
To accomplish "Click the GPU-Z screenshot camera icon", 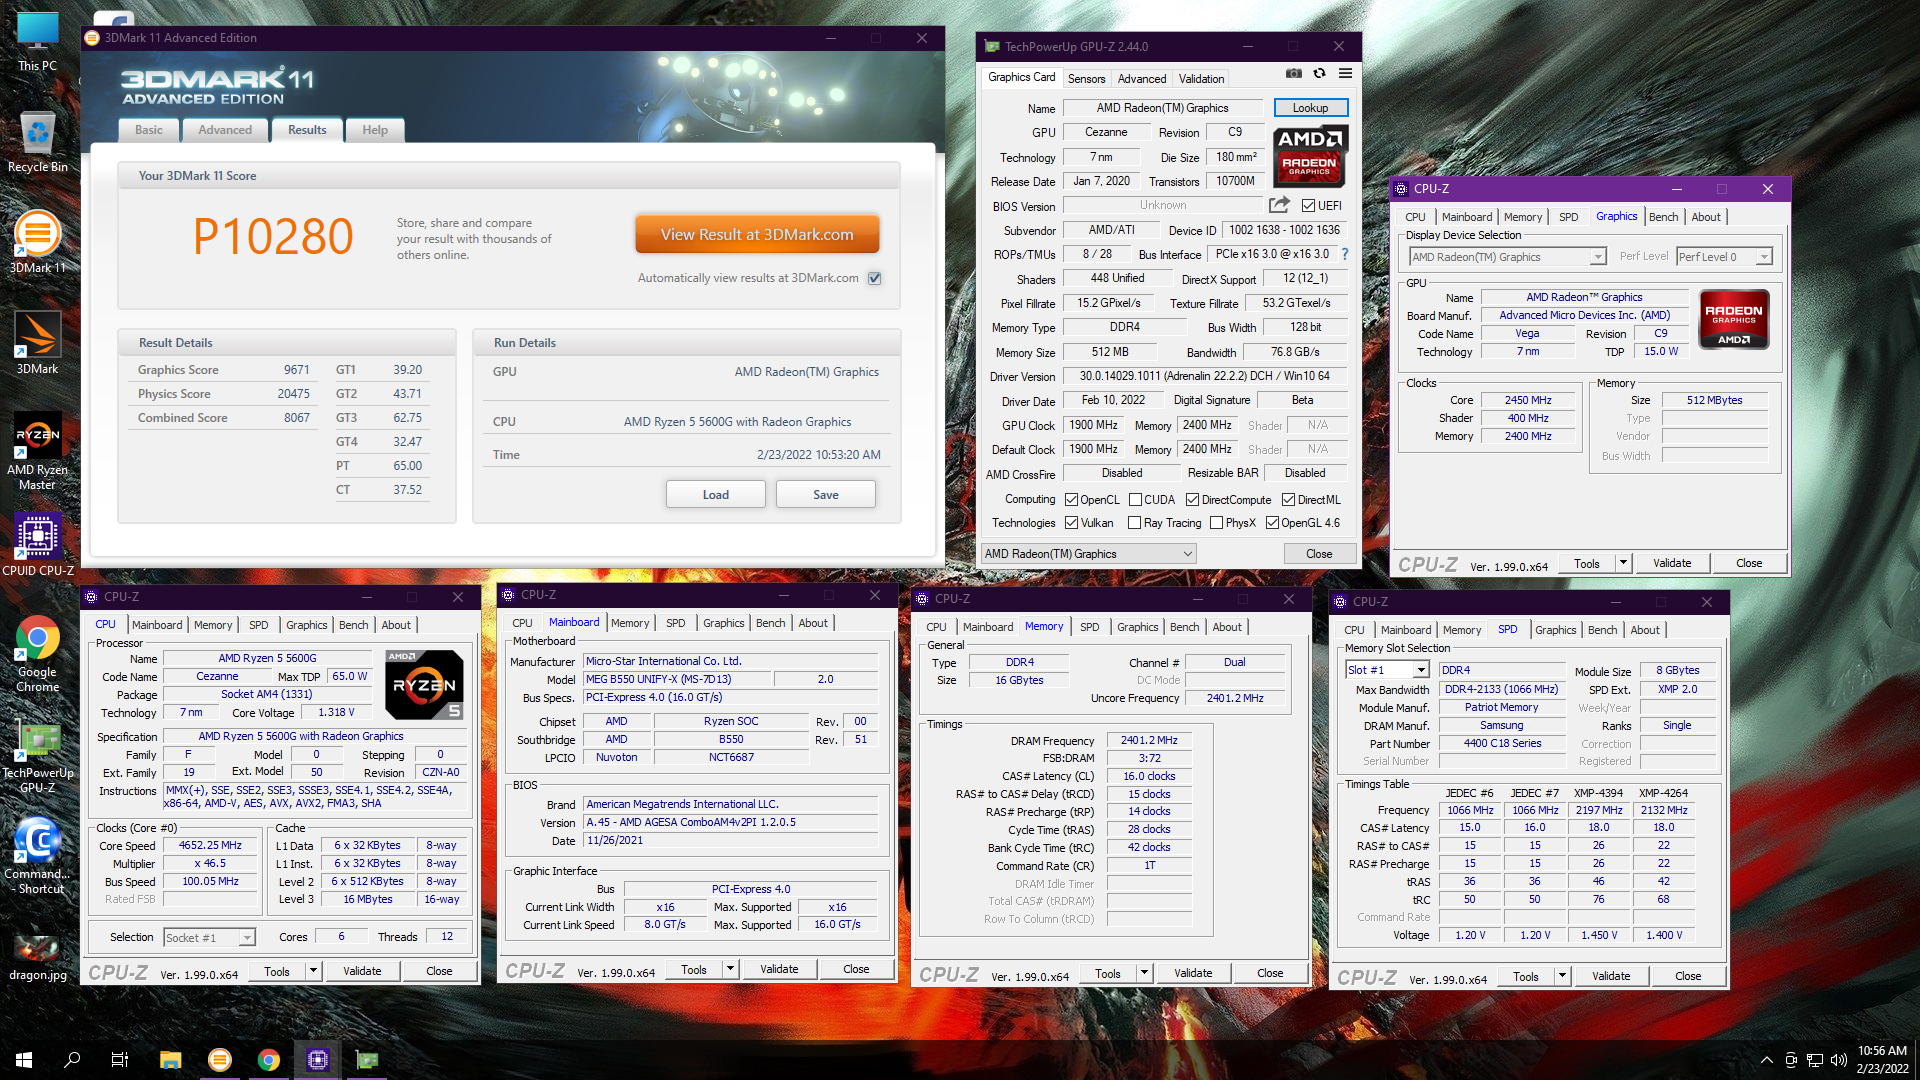I will pyautogui.click(x=1293, y=73).
